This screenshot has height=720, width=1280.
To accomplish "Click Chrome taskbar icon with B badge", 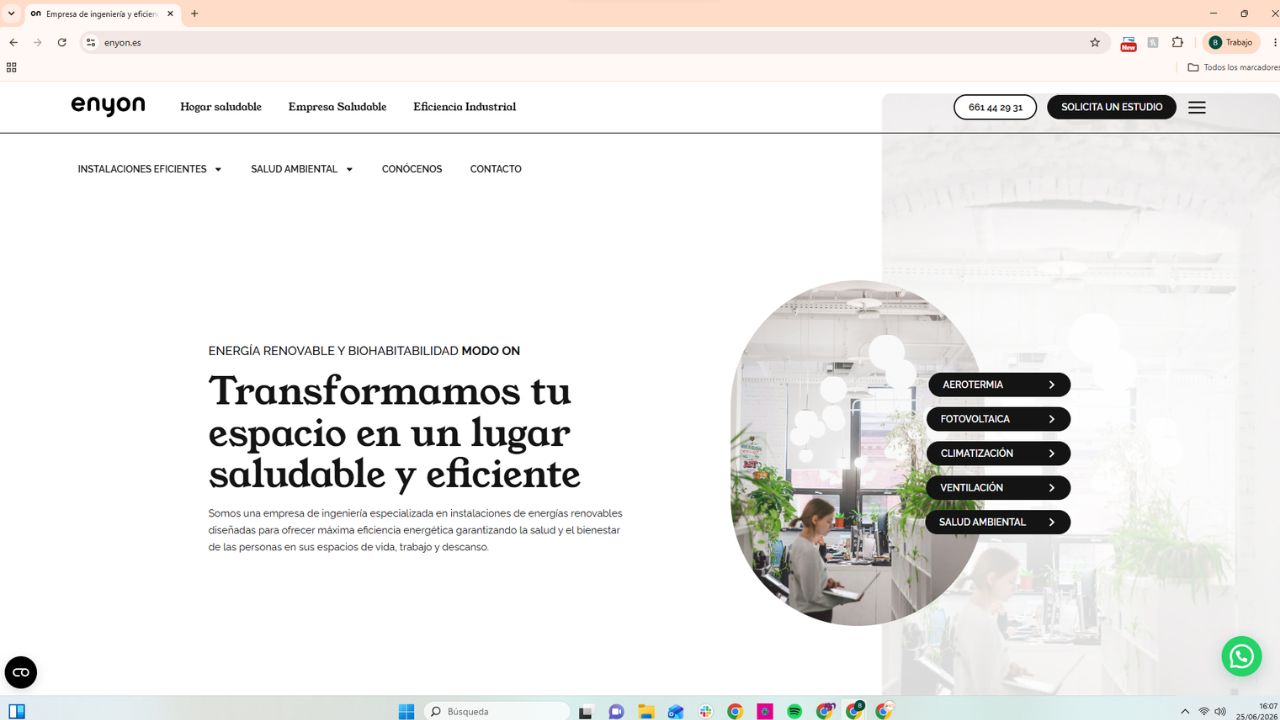I will 855,711.
